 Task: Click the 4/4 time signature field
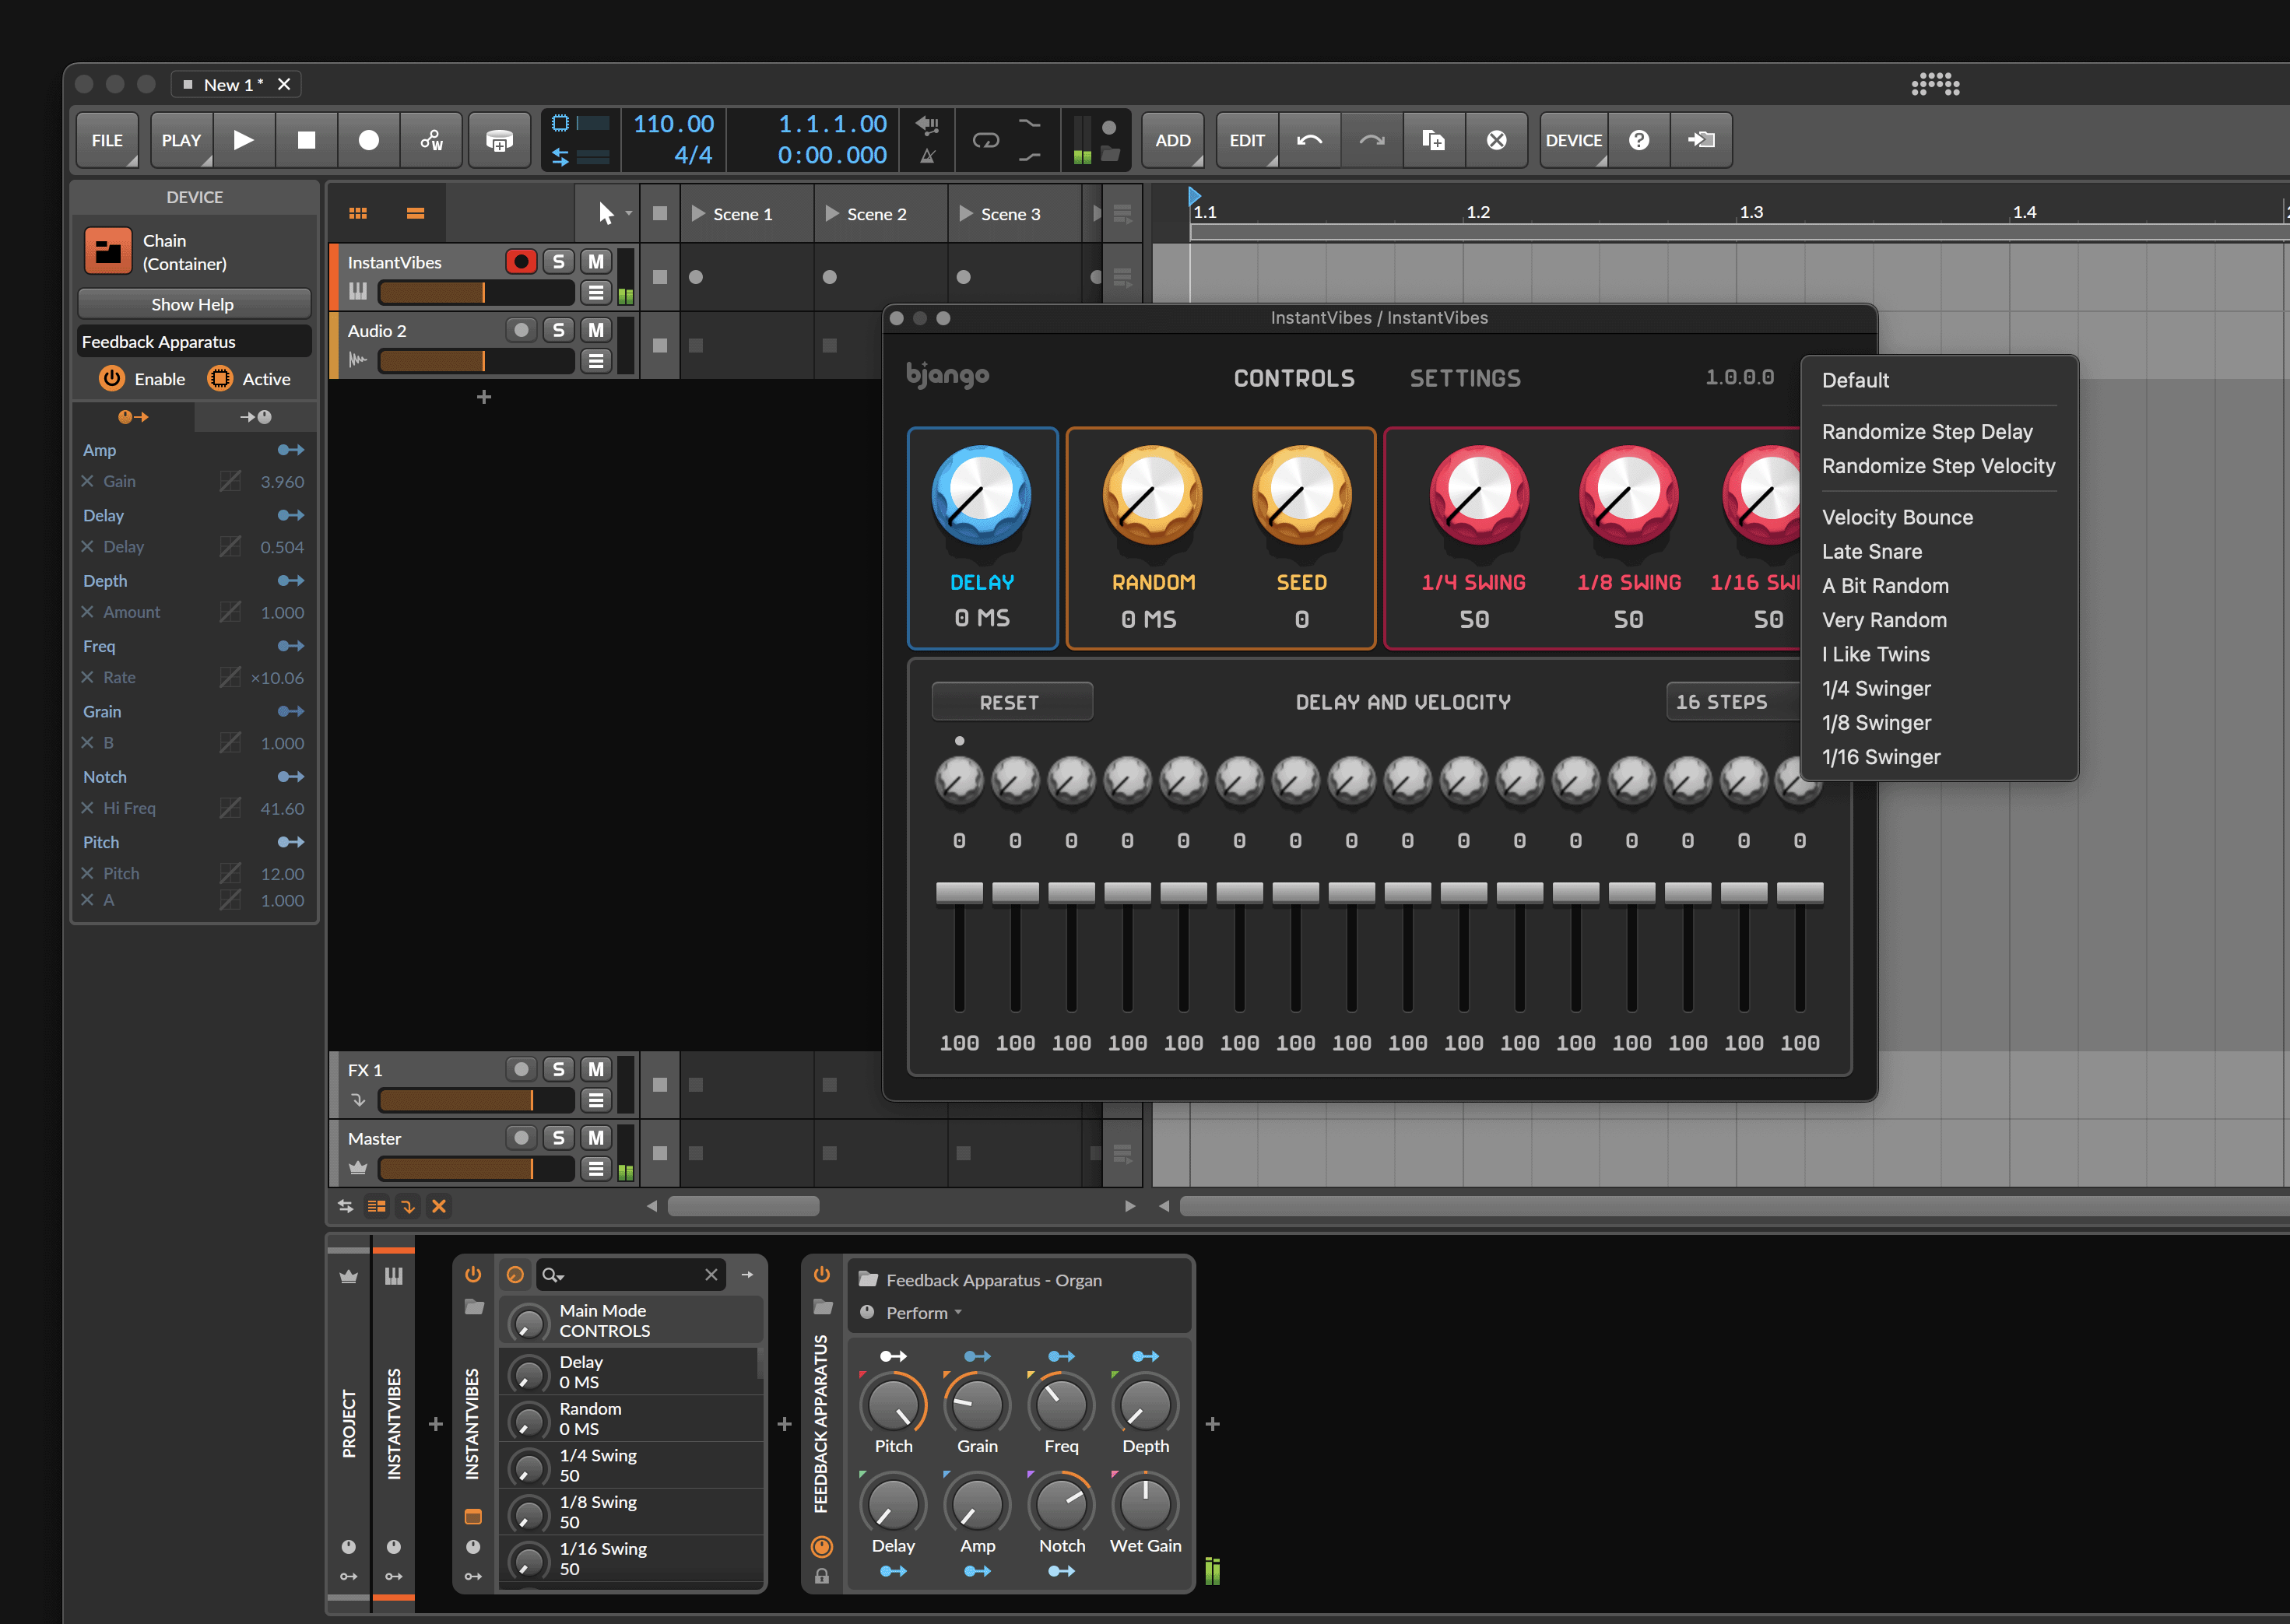692,155
